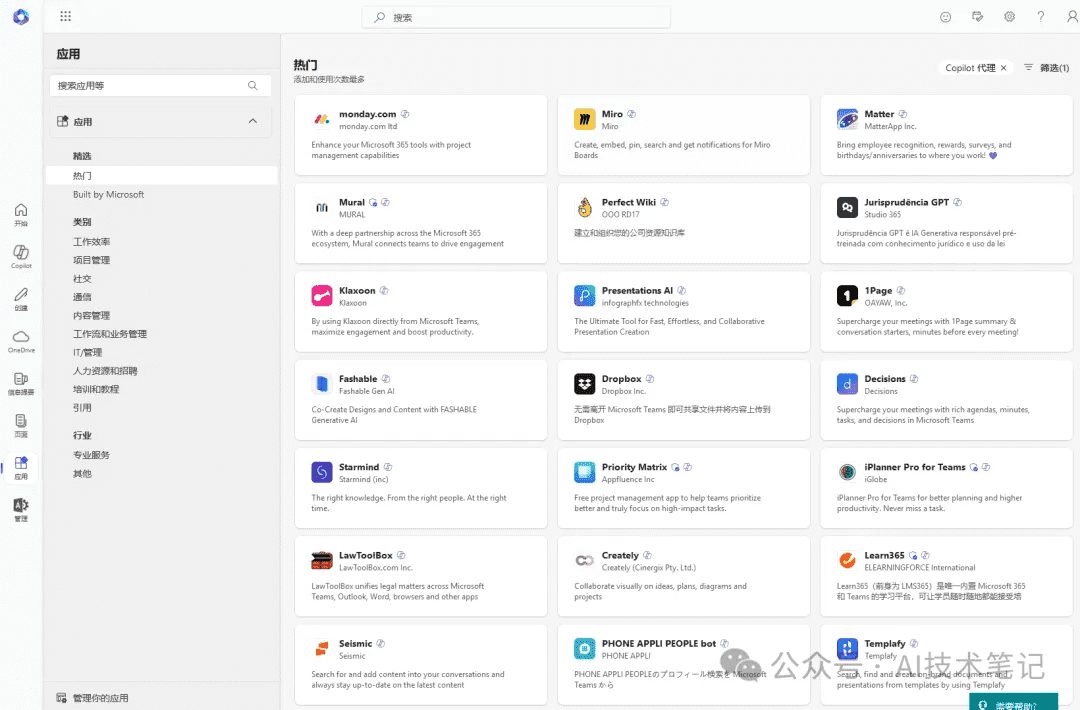Click the Microsoft 365 Copilot logo

click(x=21, y=17)
